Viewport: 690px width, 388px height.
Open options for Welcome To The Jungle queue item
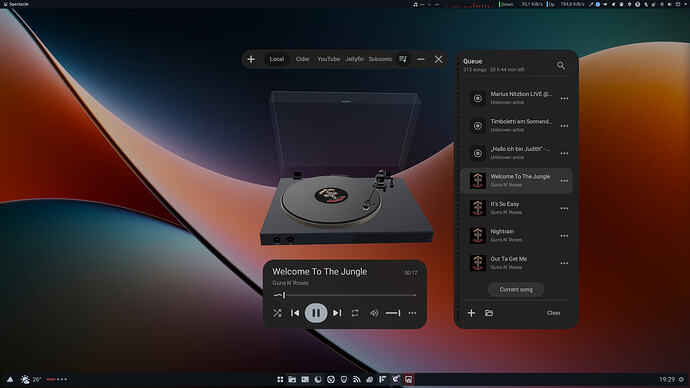point(564,181)
